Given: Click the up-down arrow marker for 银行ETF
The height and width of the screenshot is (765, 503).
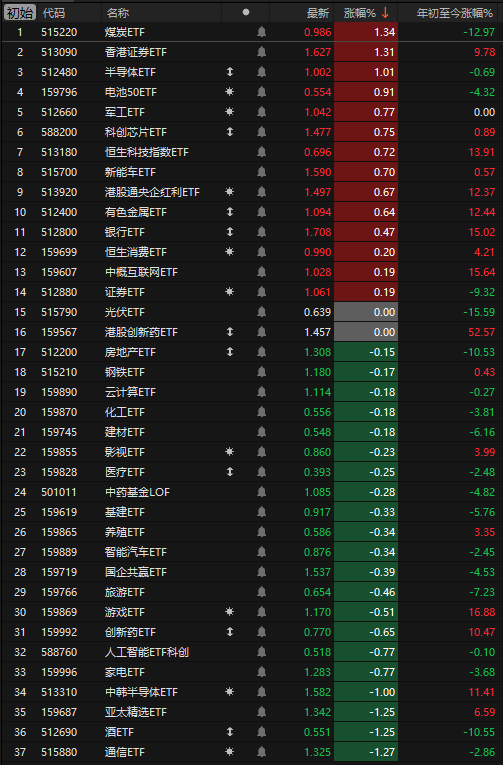Looking at the screenshot, I should pyautogui.click(x=230, y=232).
